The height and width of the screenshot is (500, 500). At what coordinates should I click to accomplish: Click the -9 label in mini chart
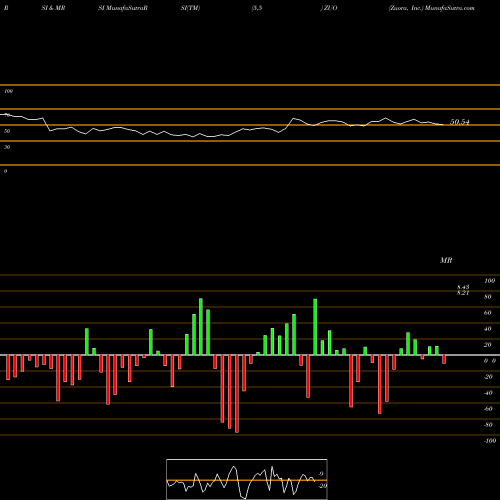(x=320, y=474)
